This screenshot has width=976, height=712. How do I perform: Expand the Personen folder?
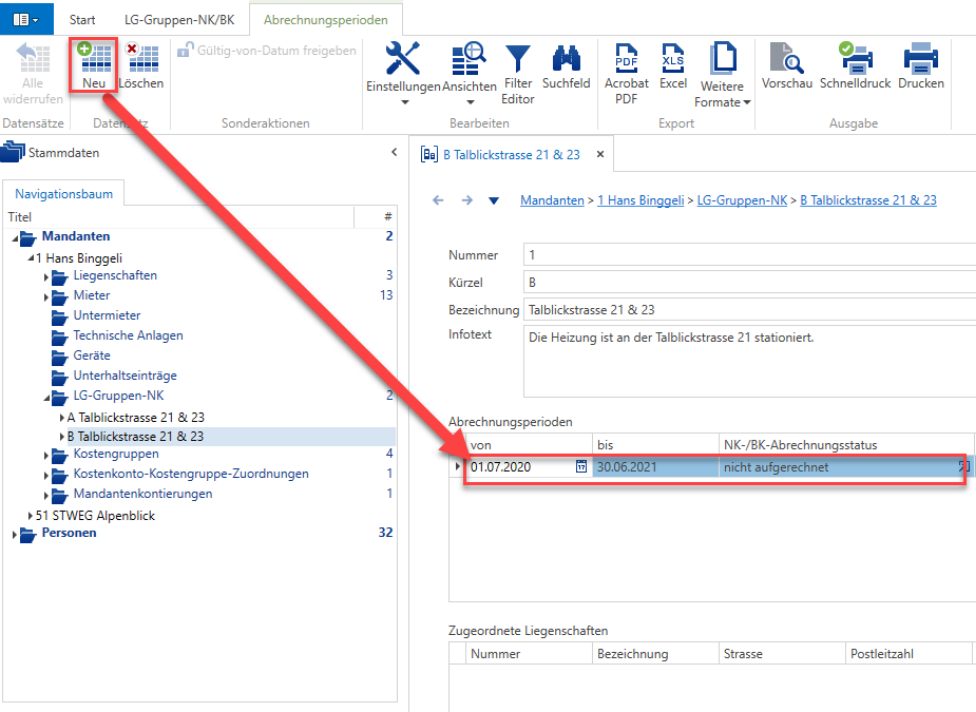14,534
